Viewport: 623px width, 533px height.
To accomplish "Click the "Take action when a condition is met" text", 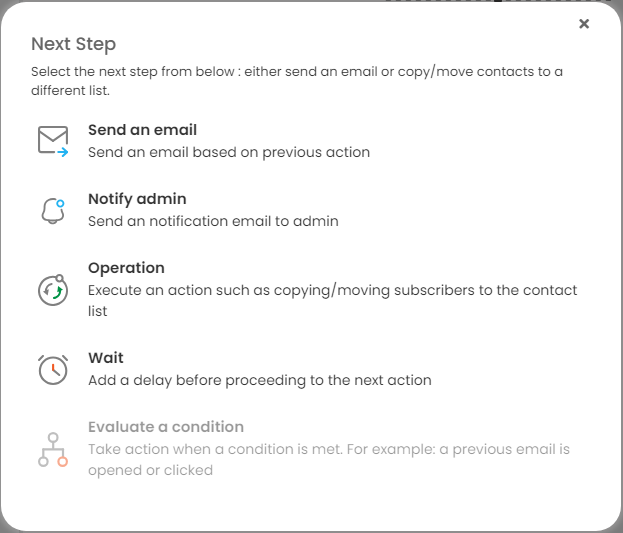I will [x=329, y=459].
